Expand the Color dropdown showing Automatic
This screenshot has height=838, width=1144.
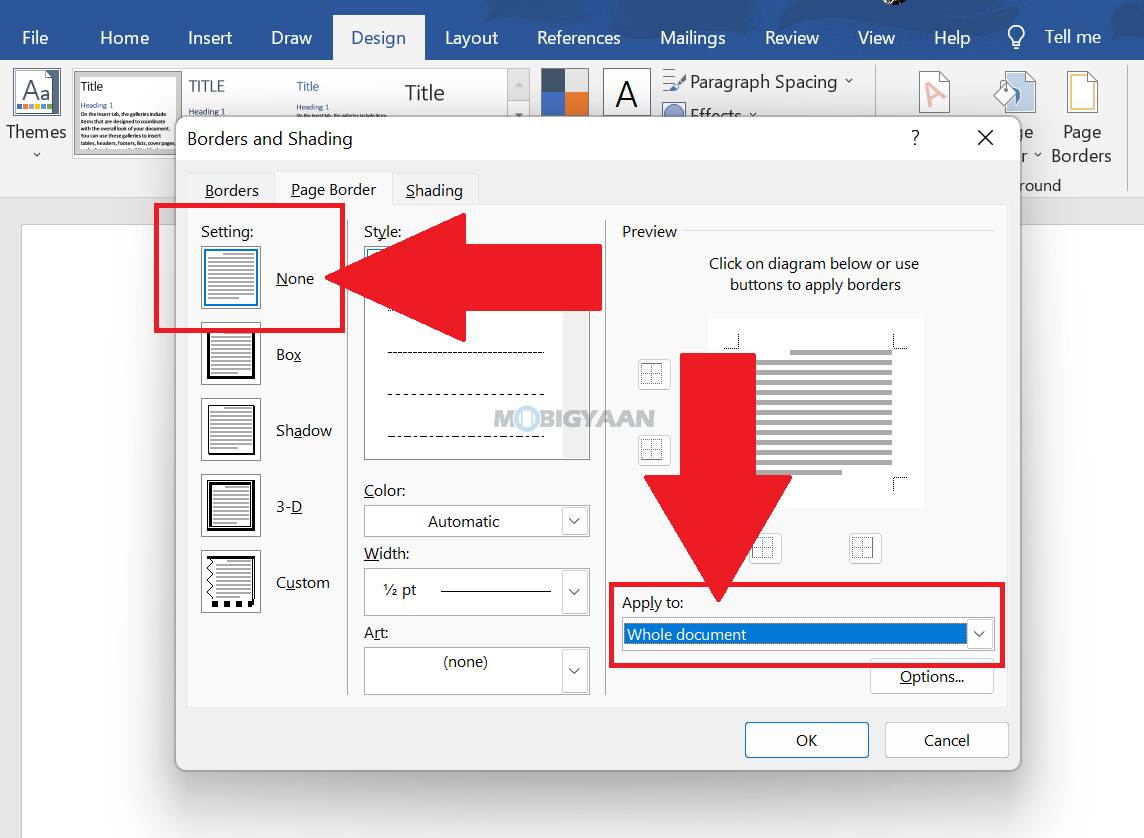[476, 521]
